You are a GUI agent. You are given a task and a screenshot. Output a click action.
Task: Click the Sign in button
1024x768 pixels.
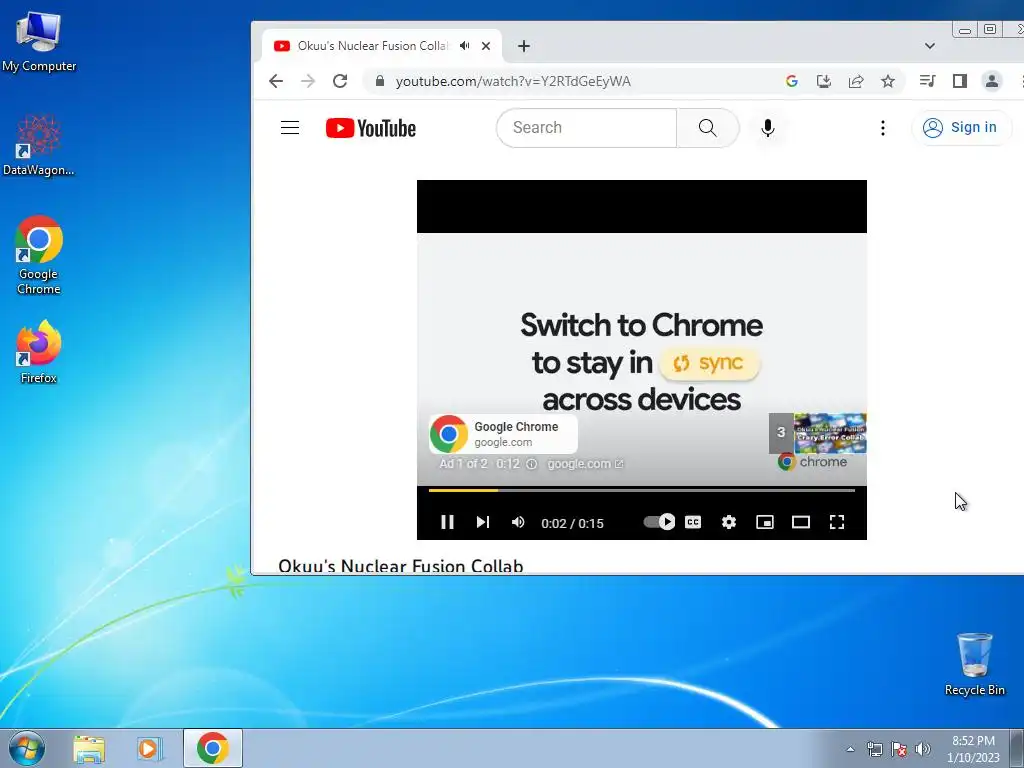point(961,127)
